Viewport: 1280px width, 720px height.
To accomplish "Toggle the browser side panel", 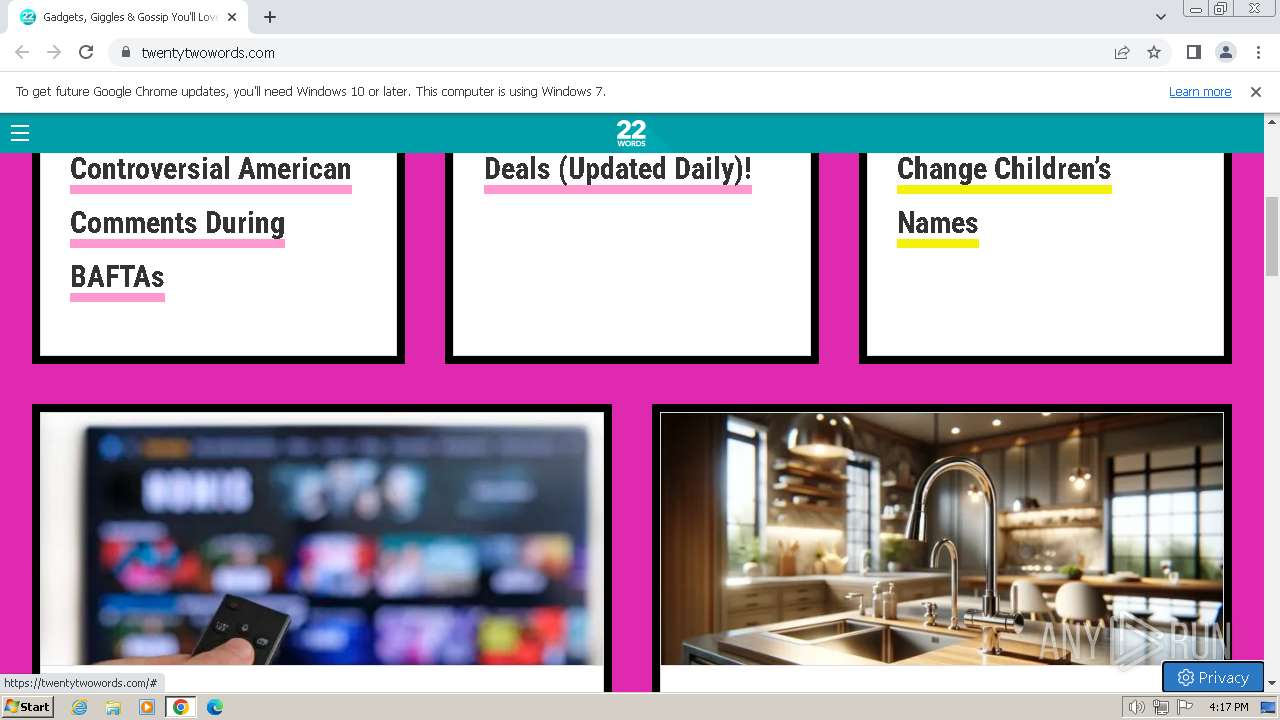I will [x=1193, y=52].
